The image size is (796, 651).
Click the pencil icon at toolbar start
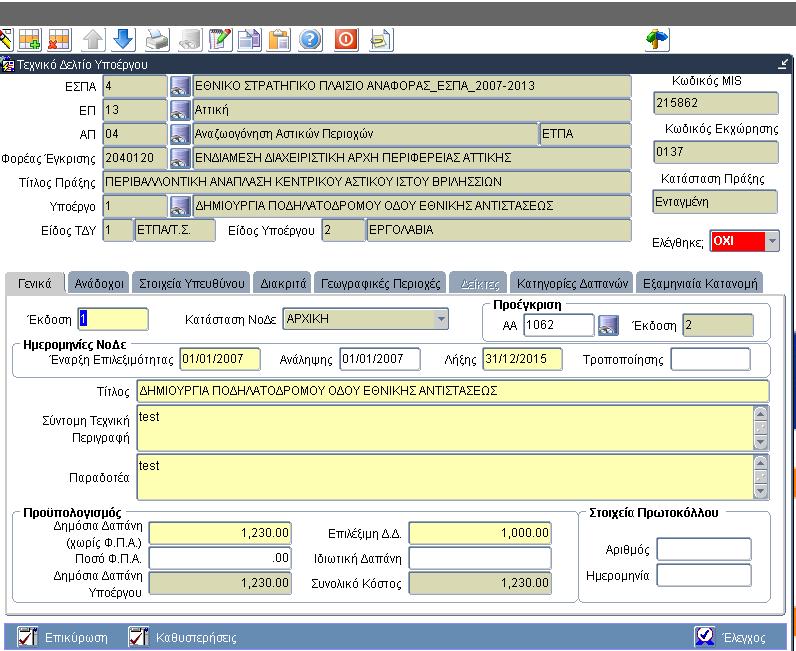click(x=6, y=40)
